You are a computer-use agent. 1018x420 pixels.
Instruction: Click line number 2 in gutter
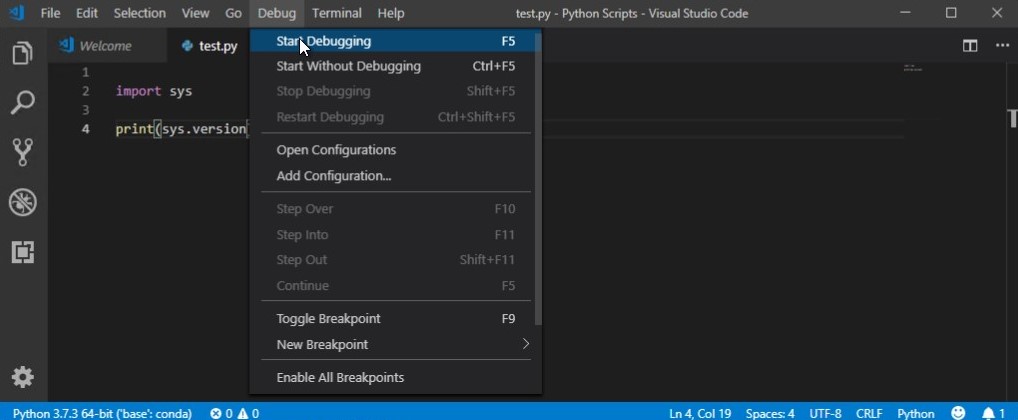pos(86,91)
